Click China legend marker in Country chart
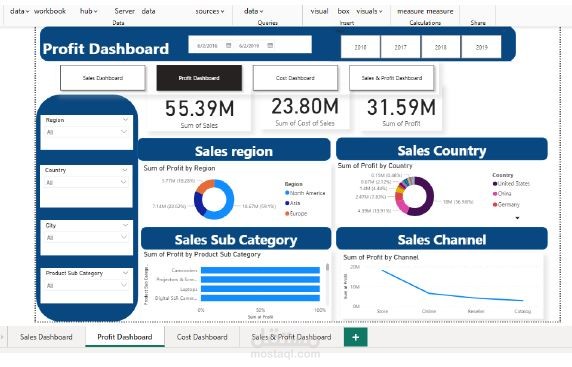This screenshot has width=572, height=367. coord(495,194)
